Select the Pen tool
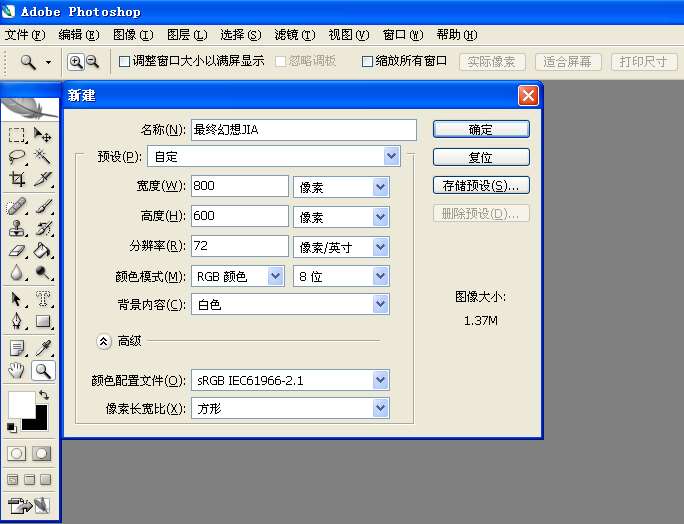 (17, 322)
